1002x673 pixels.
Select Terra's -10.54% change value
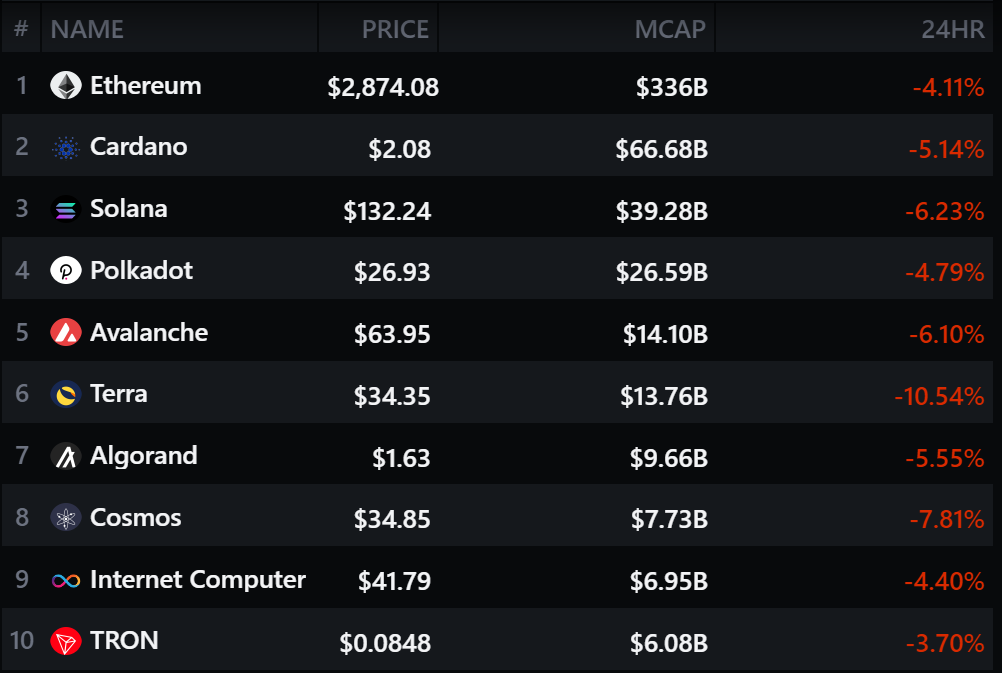pyautogui.click(x=939, y=396)
